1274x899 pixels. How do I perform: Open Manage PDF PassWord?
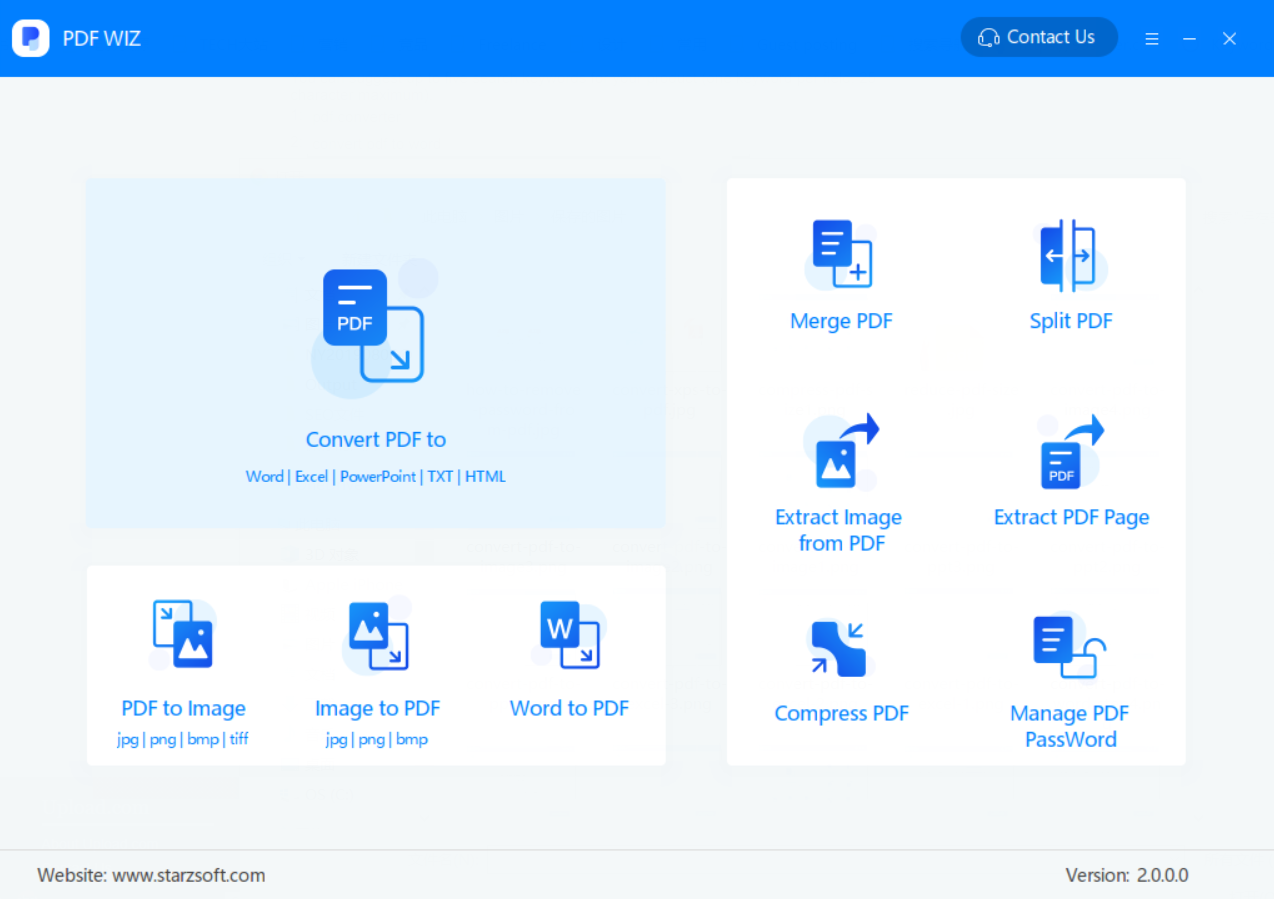coord(1068,665)
